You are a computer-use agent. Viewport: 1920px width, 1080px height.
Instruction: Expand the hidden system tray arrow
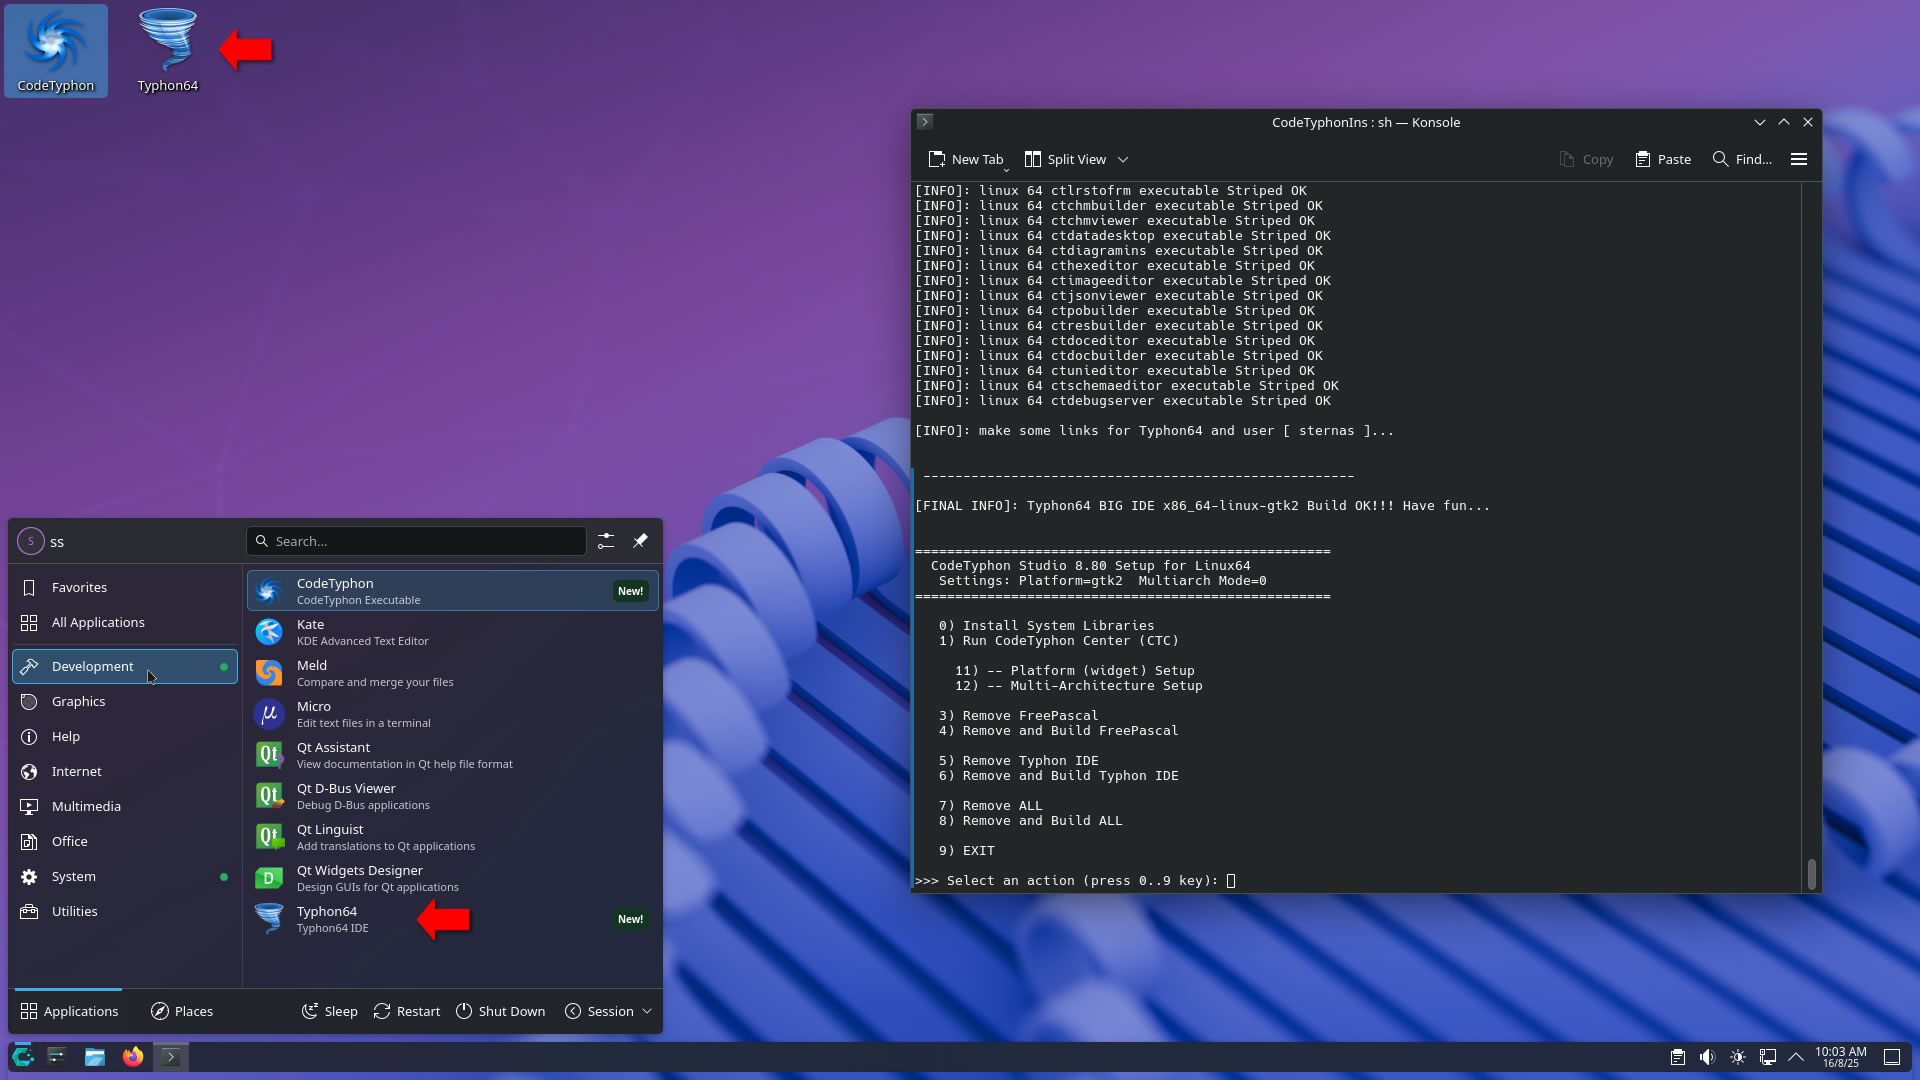coord(1796,1057)
